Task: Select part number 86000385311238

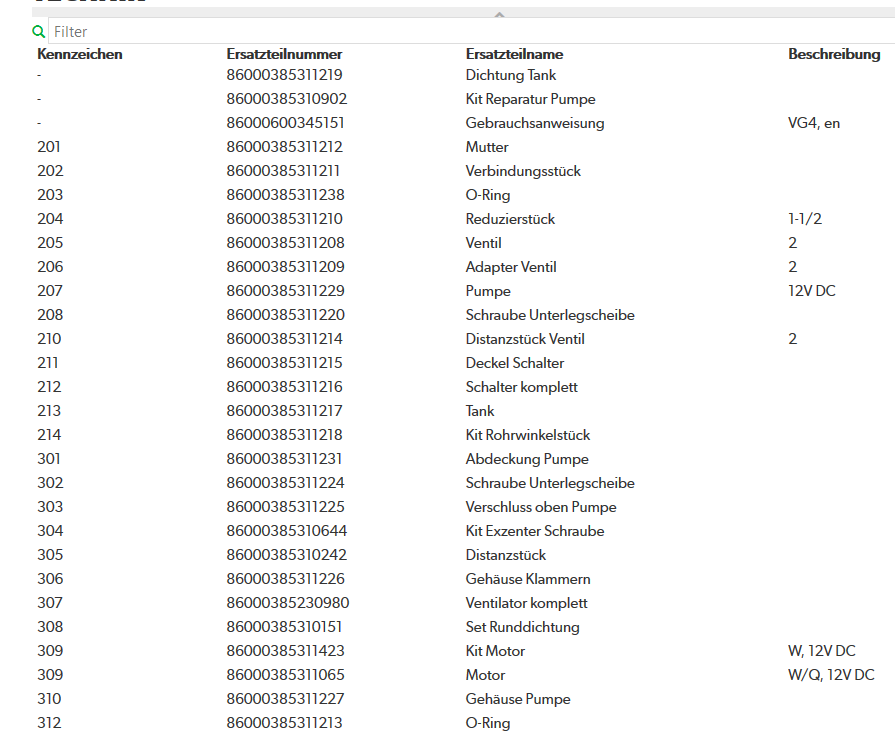Action: 285,195
